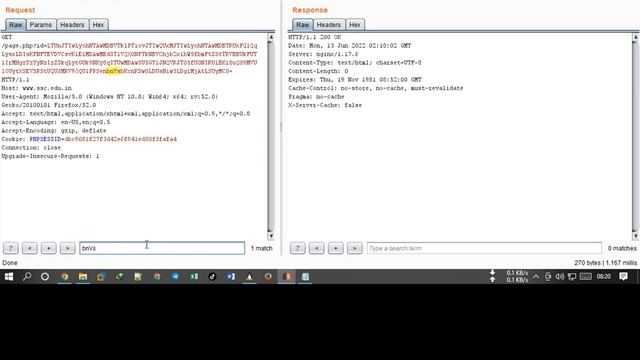
Task: Go to next match in response search
Action: tap(355, 248)
